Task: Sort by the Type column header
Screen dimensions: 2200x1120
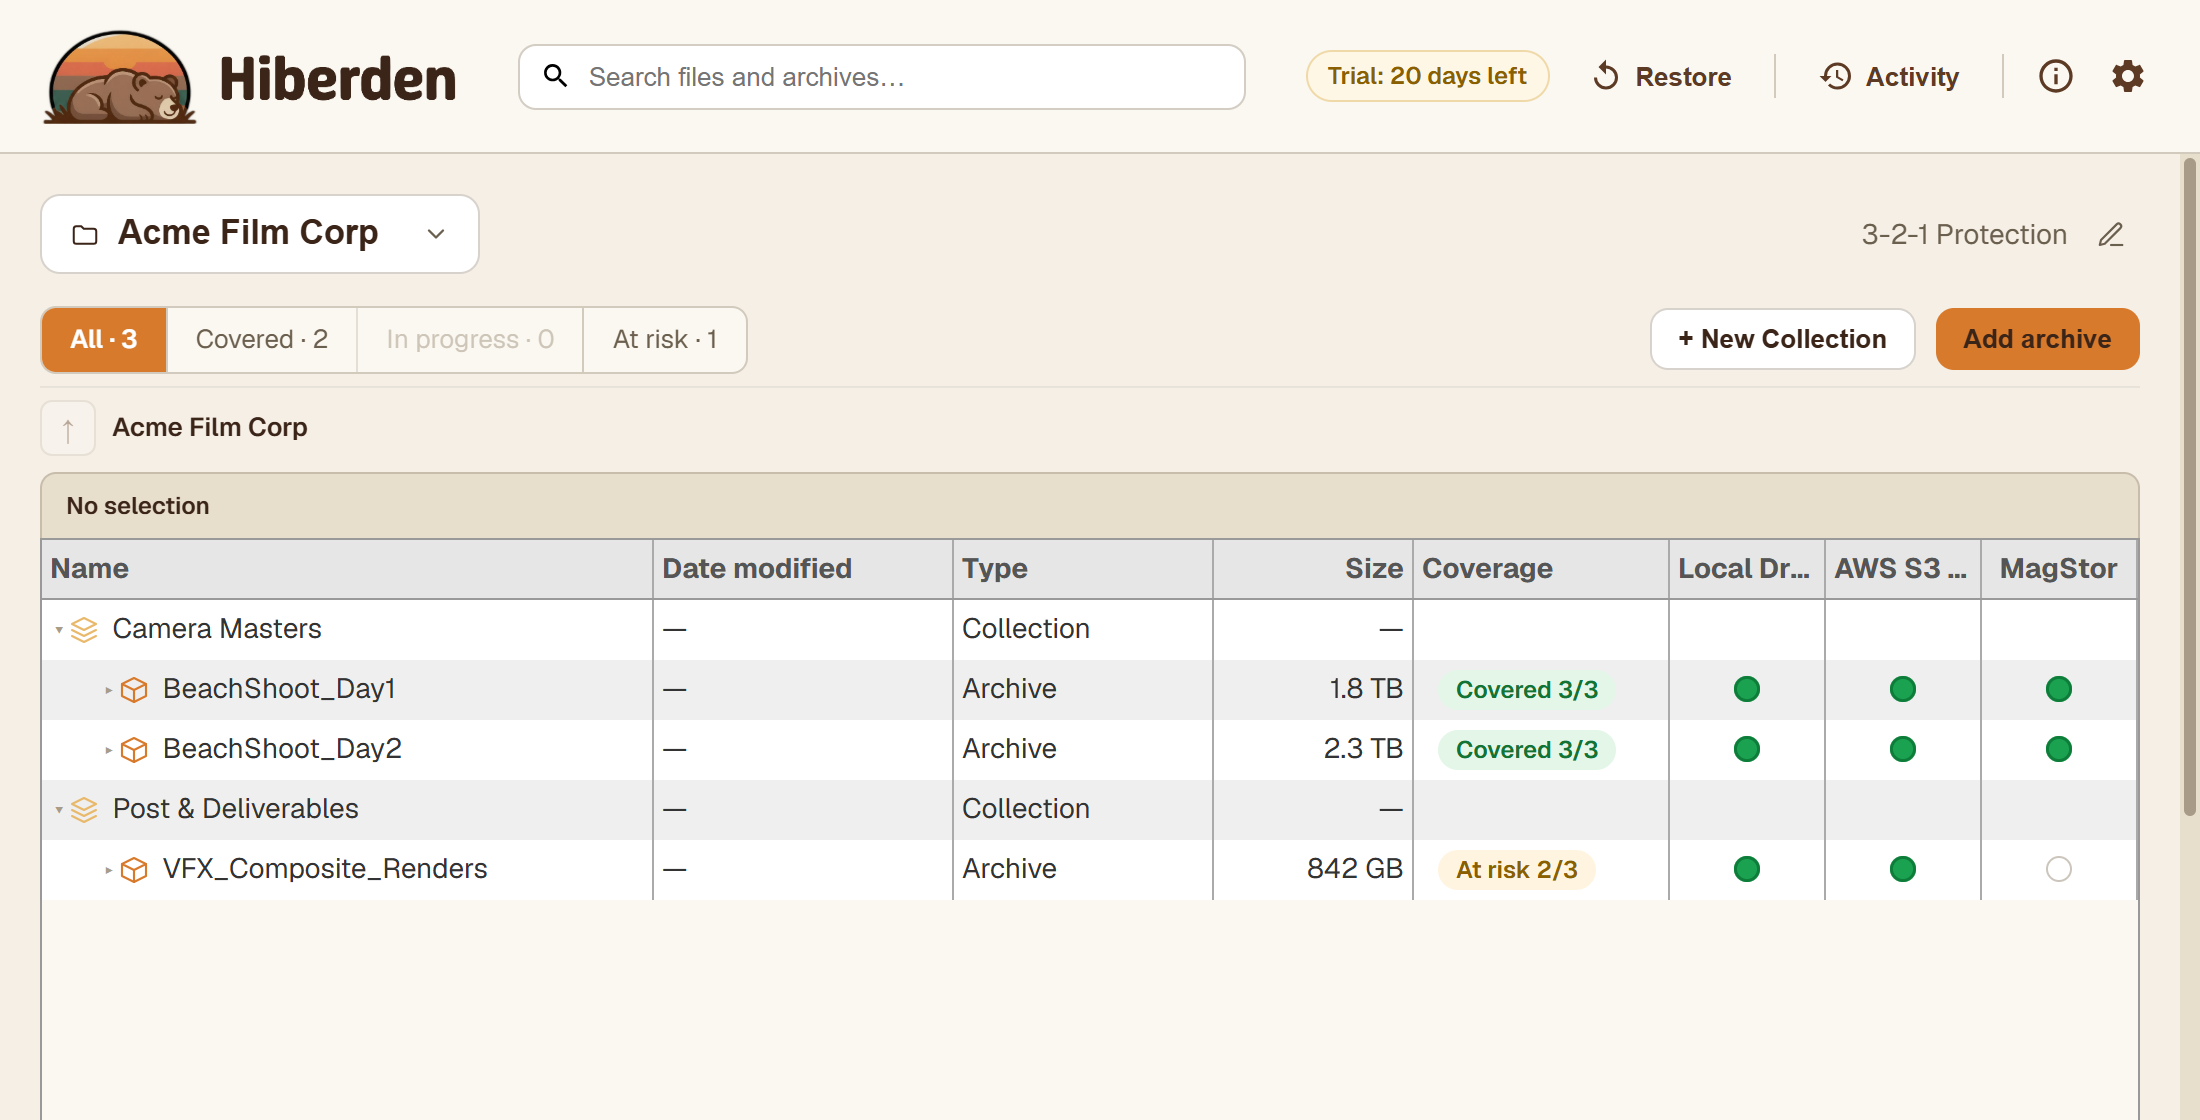Action: [1083, 569]
